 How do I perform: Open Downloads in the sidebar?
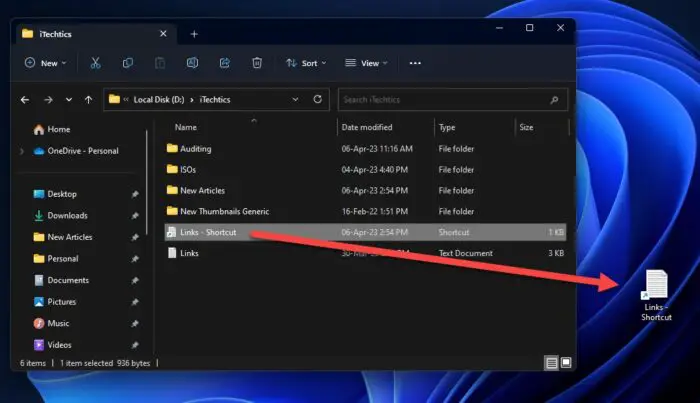[67, 215]
